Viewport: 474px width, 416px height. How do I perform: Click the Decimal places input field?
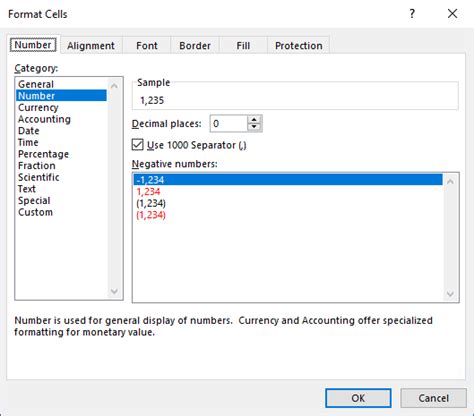(229, 124)
